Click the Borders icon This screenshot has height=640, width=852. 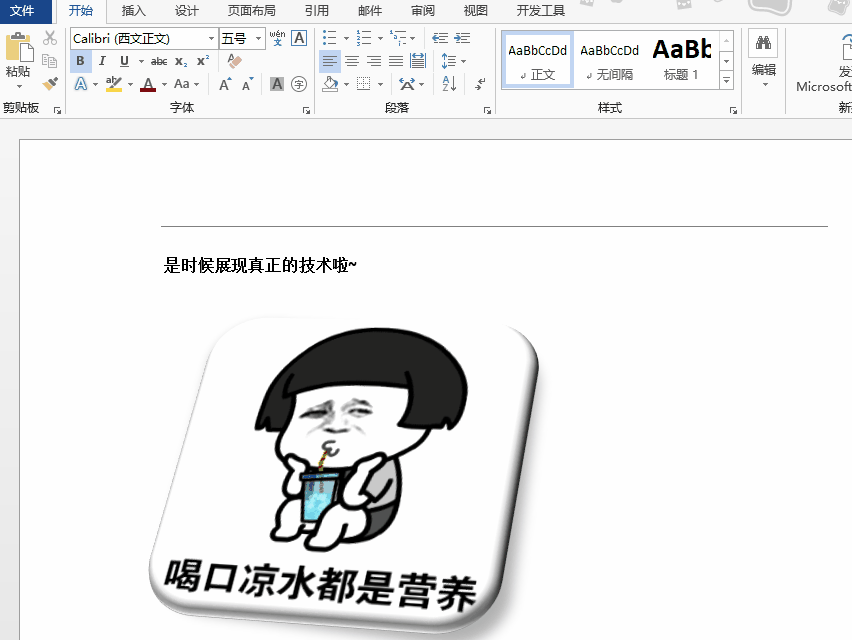point(364,84)
